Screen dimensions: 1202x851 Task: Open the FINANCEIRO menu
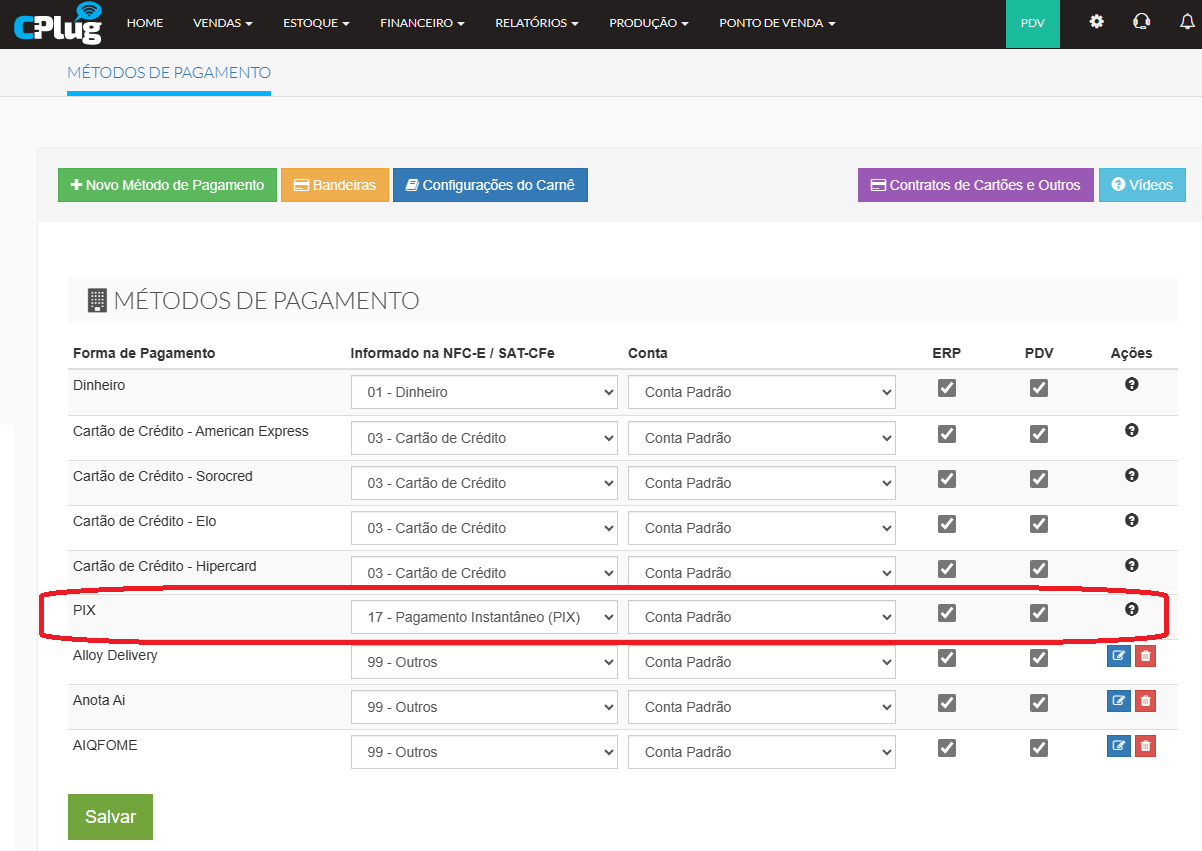pos(422,23)
